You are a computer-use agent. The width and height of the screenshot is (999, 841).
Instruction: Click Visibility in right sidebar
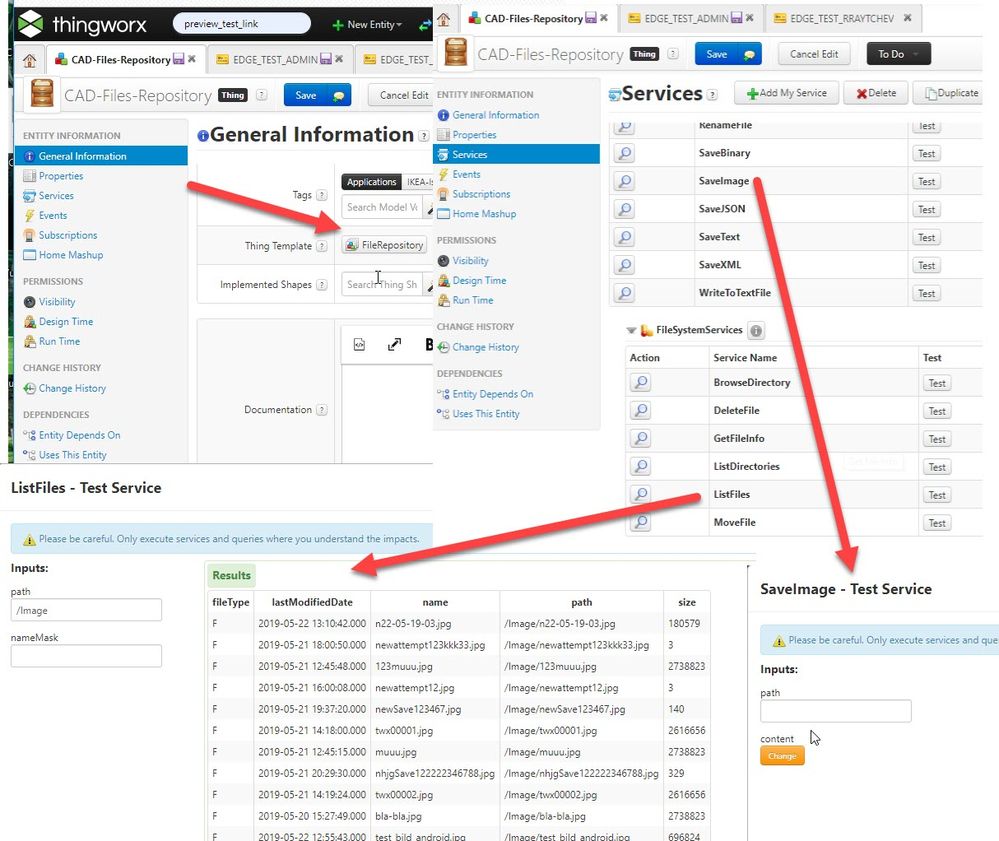tap(470, 261)
